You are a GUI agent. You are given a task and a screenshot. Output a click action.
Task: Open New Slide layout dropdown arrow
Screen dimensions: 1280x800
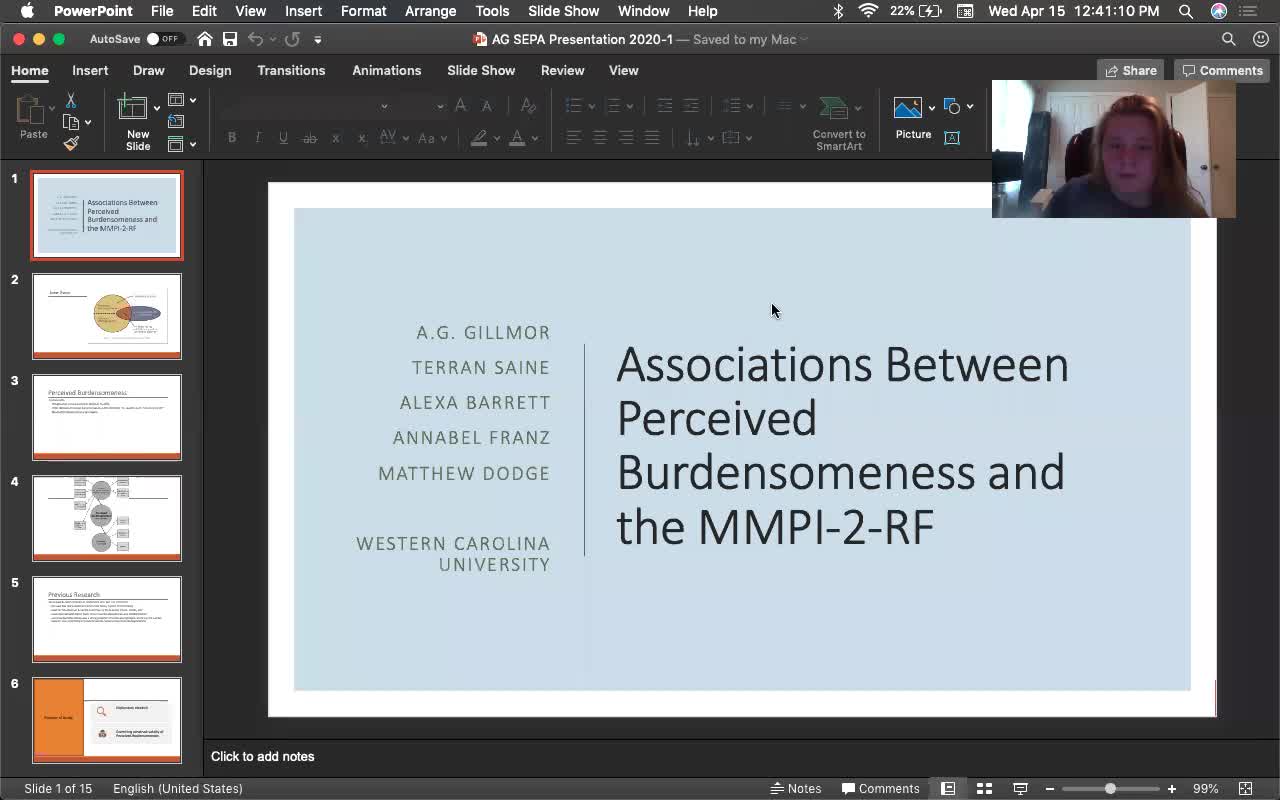(x=156, y=108)
